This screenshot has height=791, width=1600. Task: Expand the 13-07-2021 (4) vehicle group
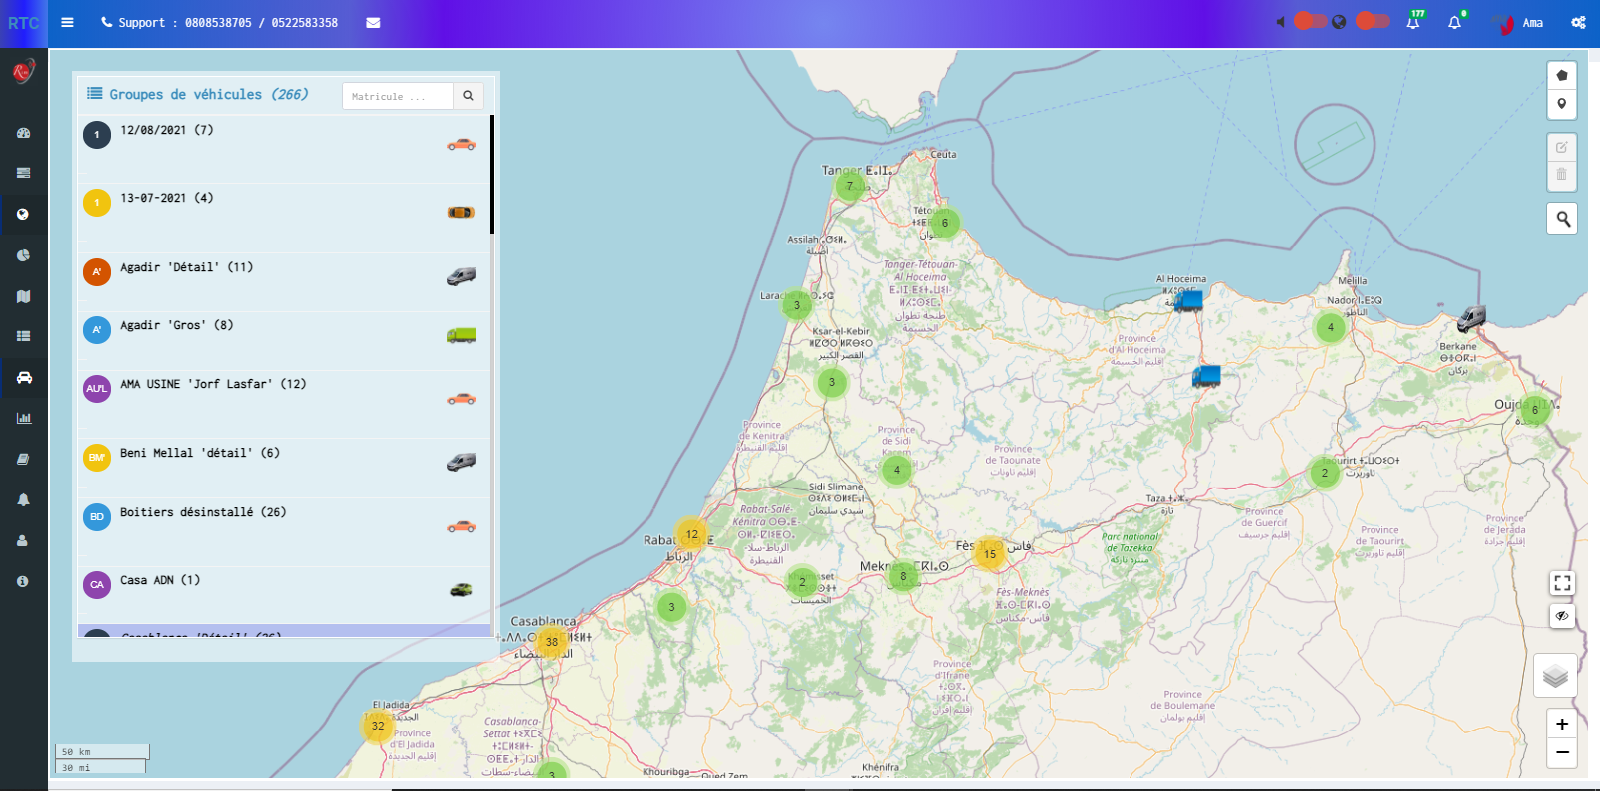point(284,218)
